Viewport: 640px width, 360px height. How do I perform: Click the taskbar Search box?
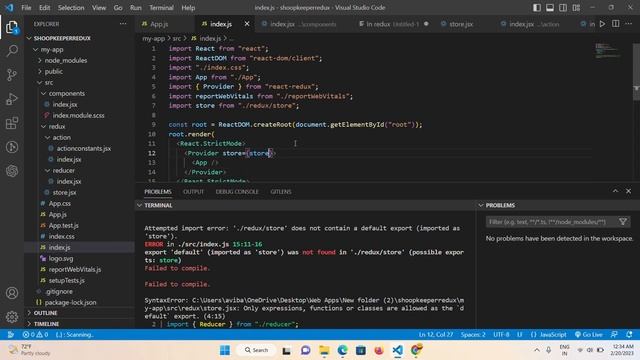(256, 350)
